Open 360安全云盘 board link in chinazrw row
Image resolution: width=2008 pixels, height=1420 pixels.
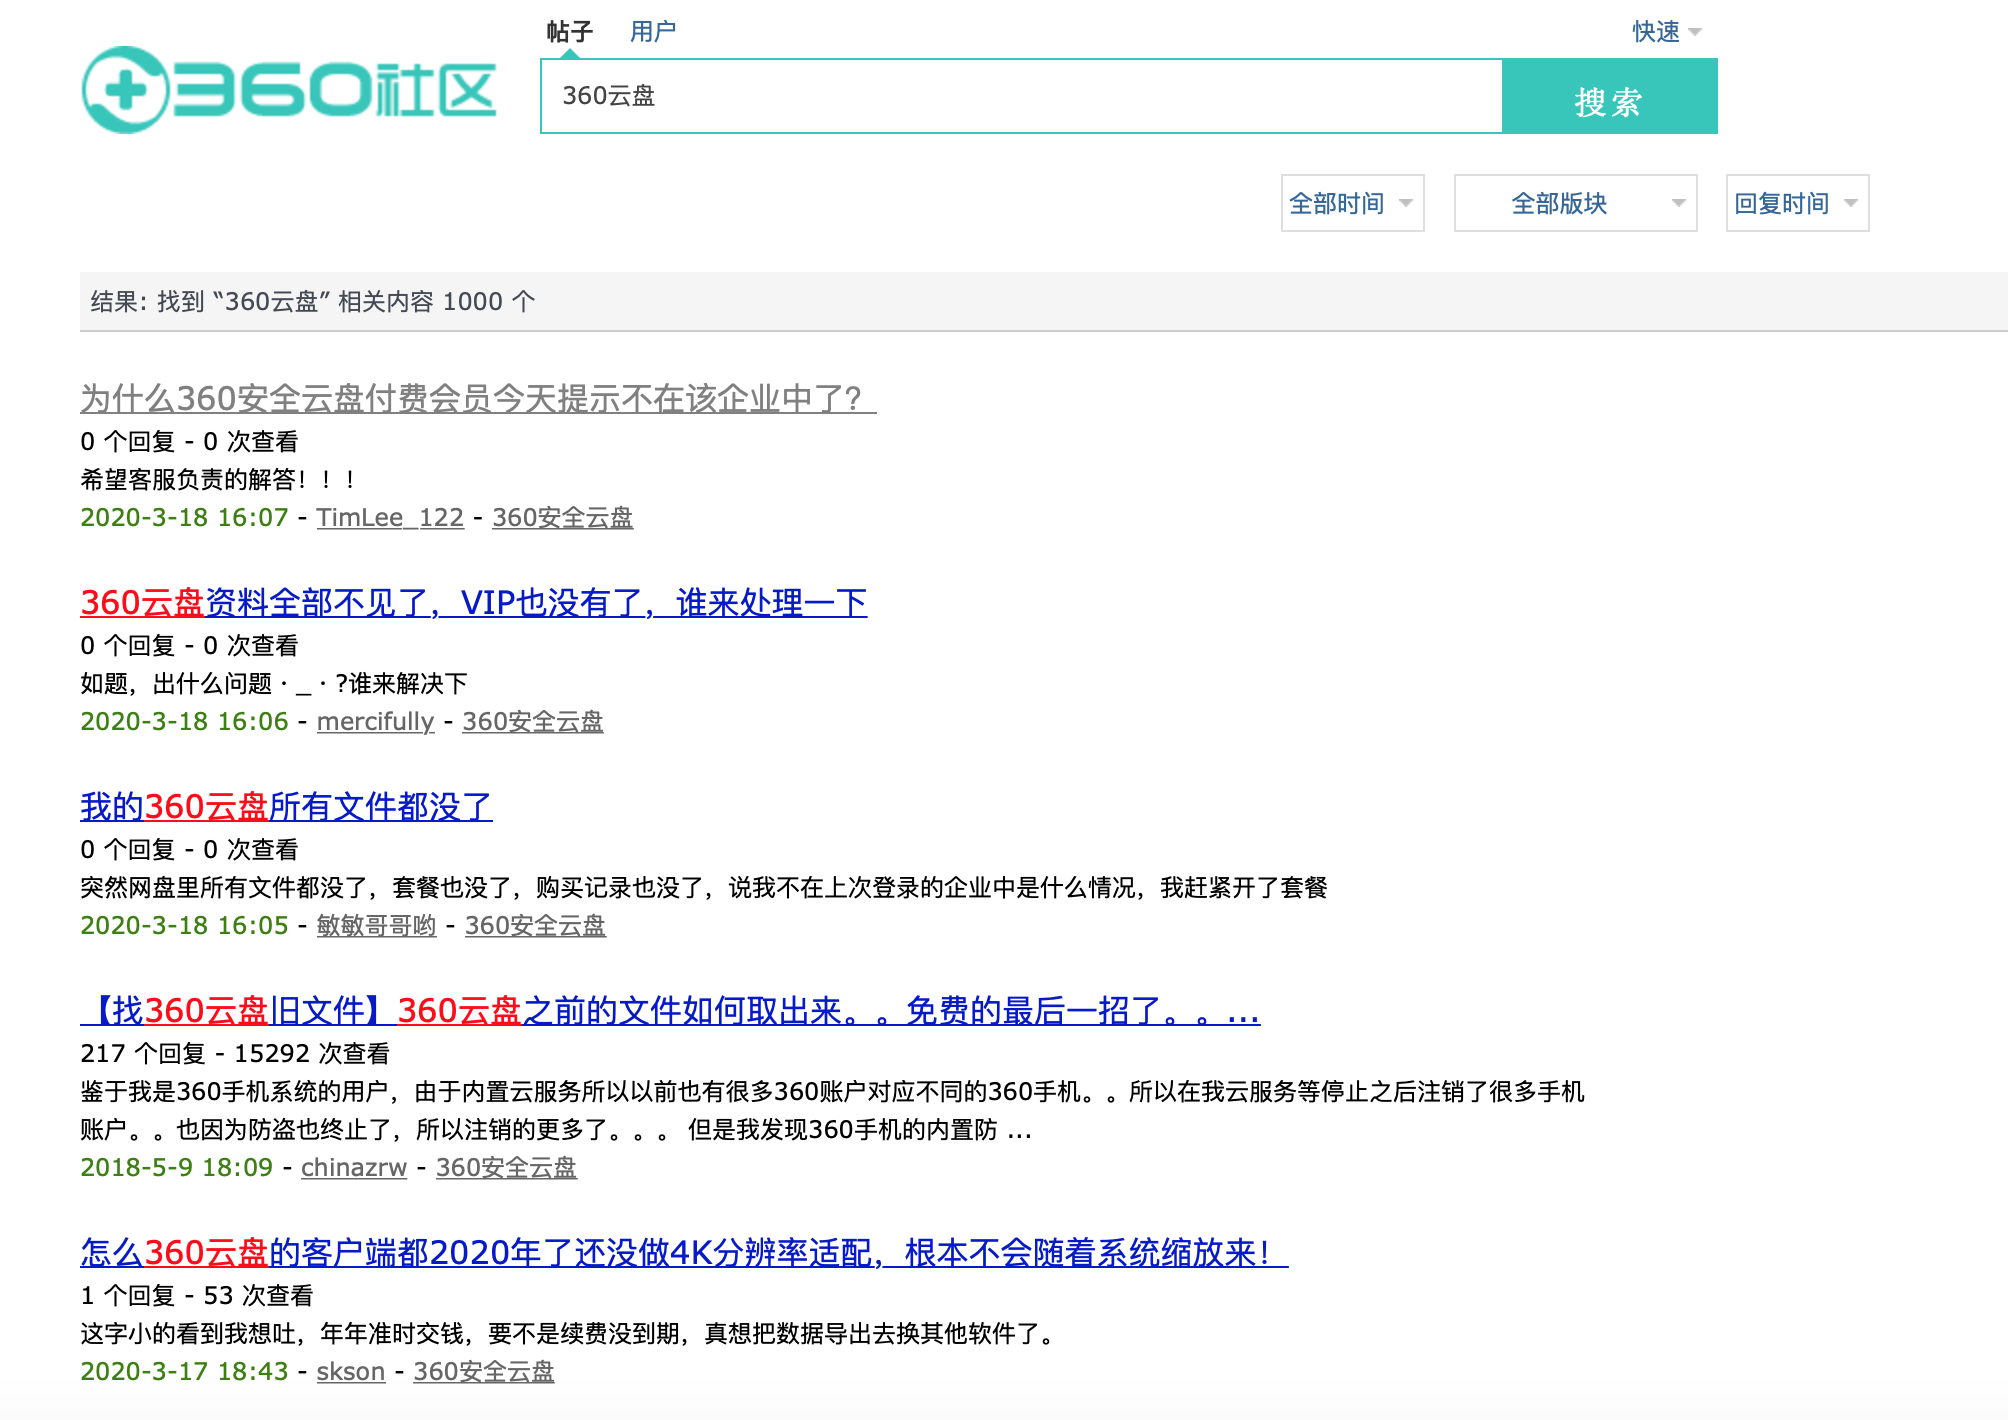tap(506, 1167)
